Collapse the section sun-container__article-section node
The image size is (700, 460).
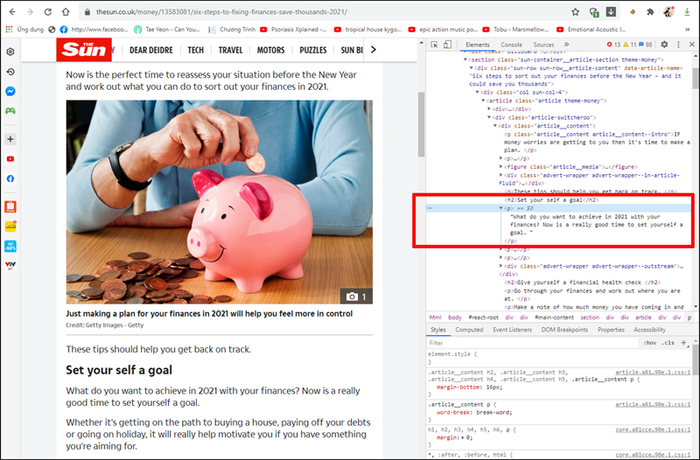465,59
